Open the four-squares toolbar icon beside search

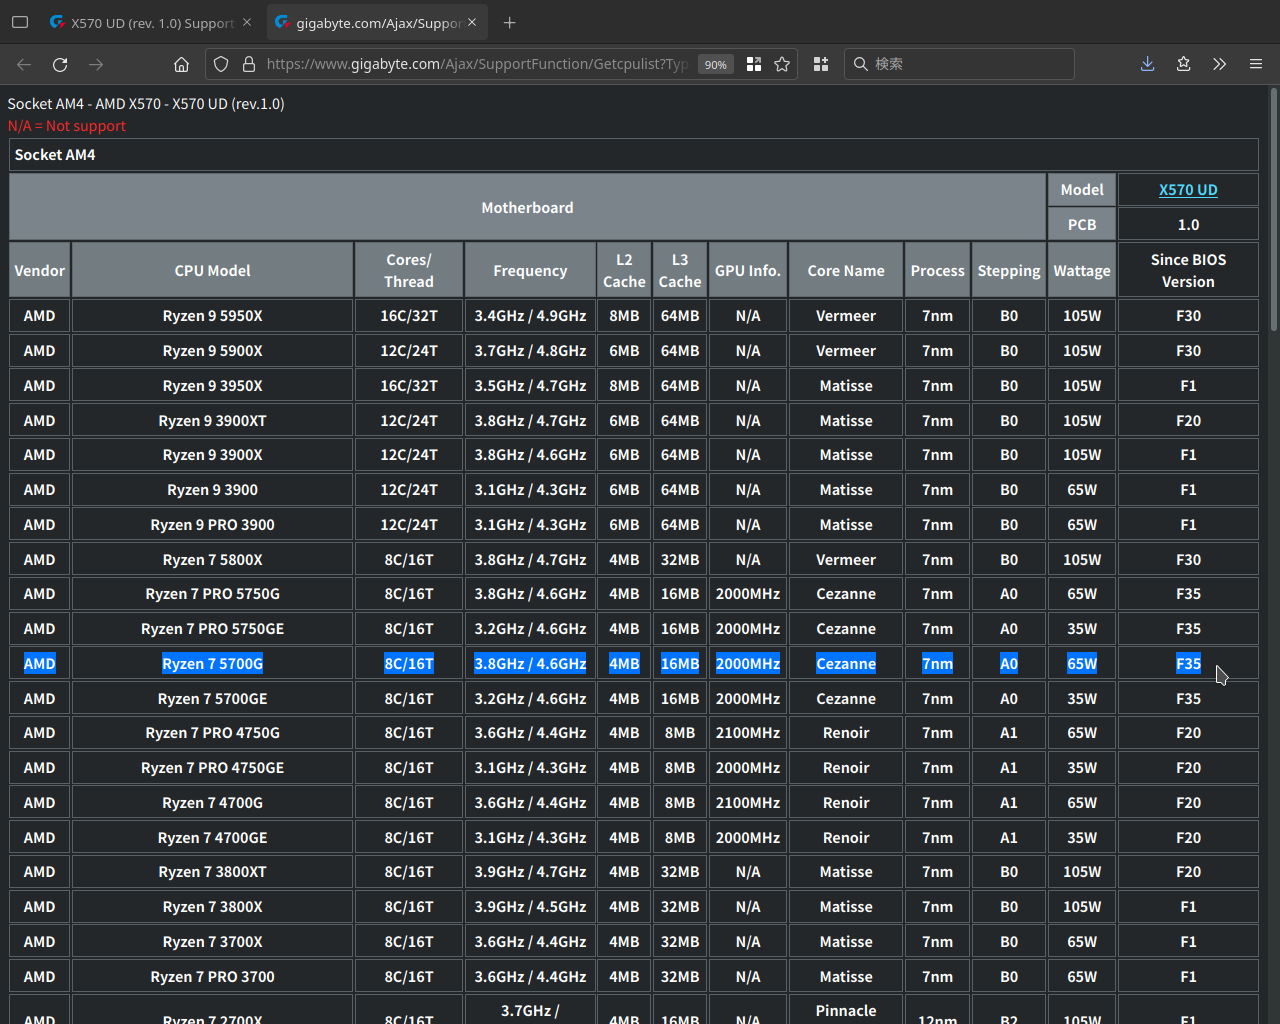(821, 64)
